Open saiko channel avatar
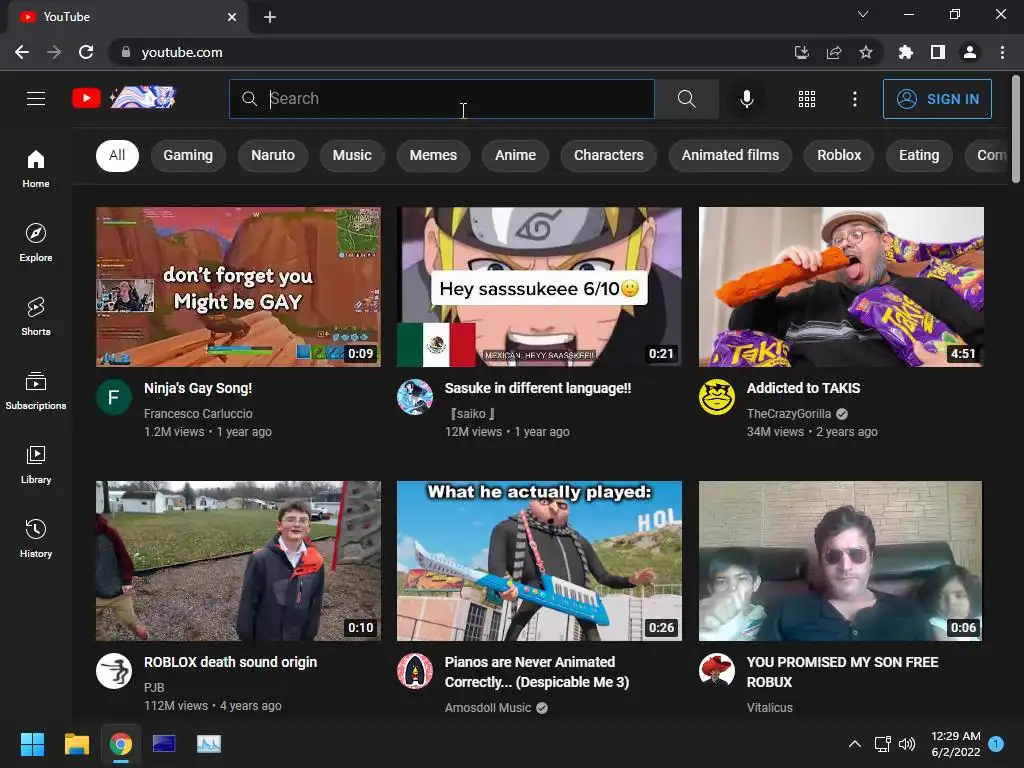Screen dimensions: 1024x768 [415, 397]
